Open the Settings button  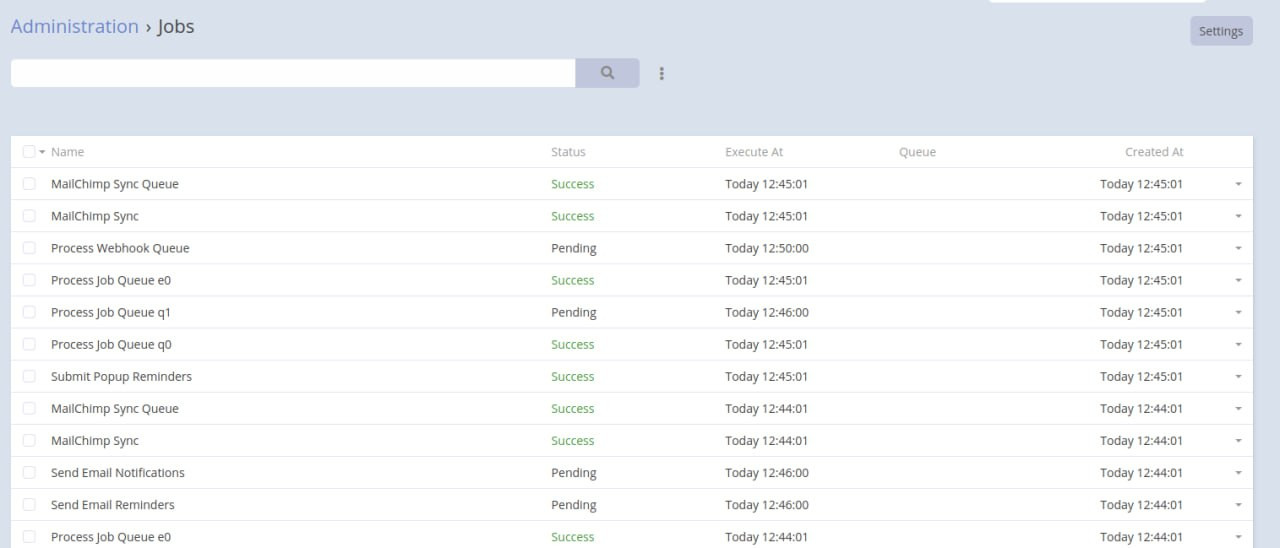coord(1220,31)
